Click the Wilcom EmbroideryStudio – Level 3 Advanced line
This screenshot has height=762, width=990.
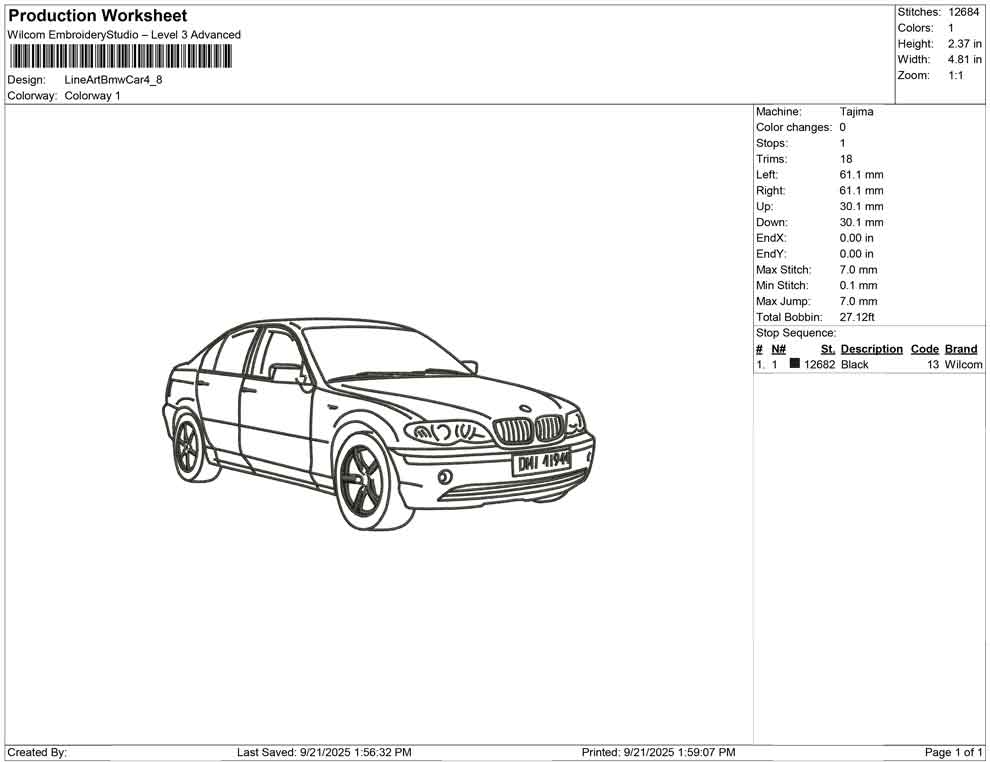click(x=124, y=35)
